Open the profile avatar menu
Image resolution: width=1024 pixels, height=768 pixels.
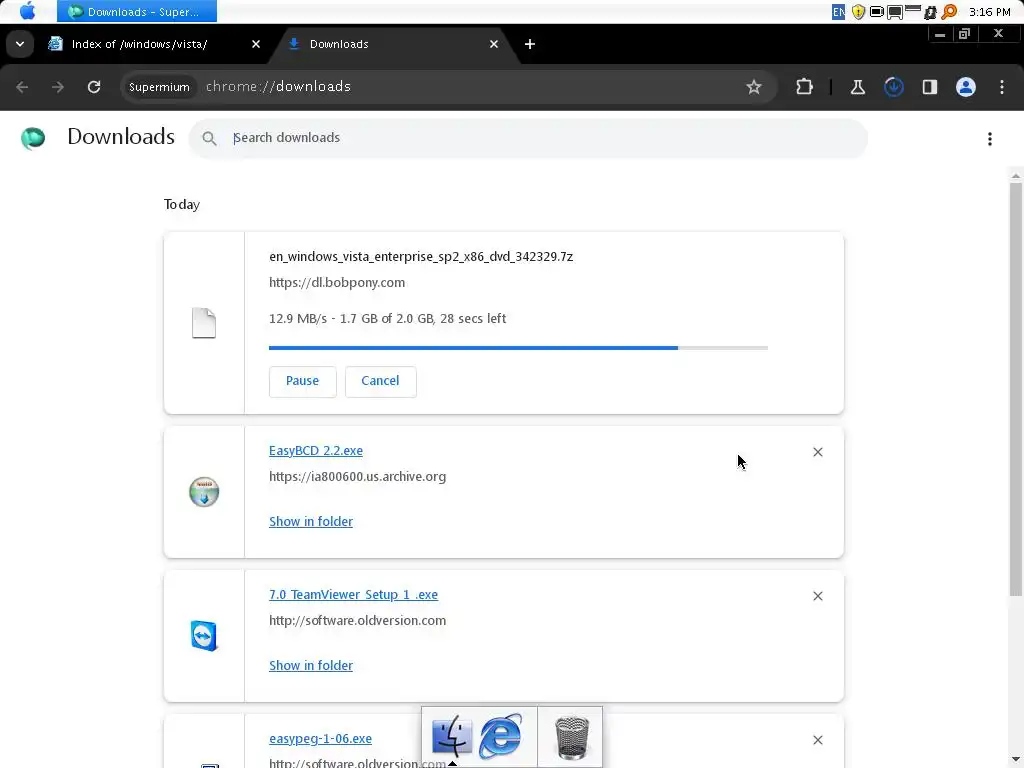[966, 87]
